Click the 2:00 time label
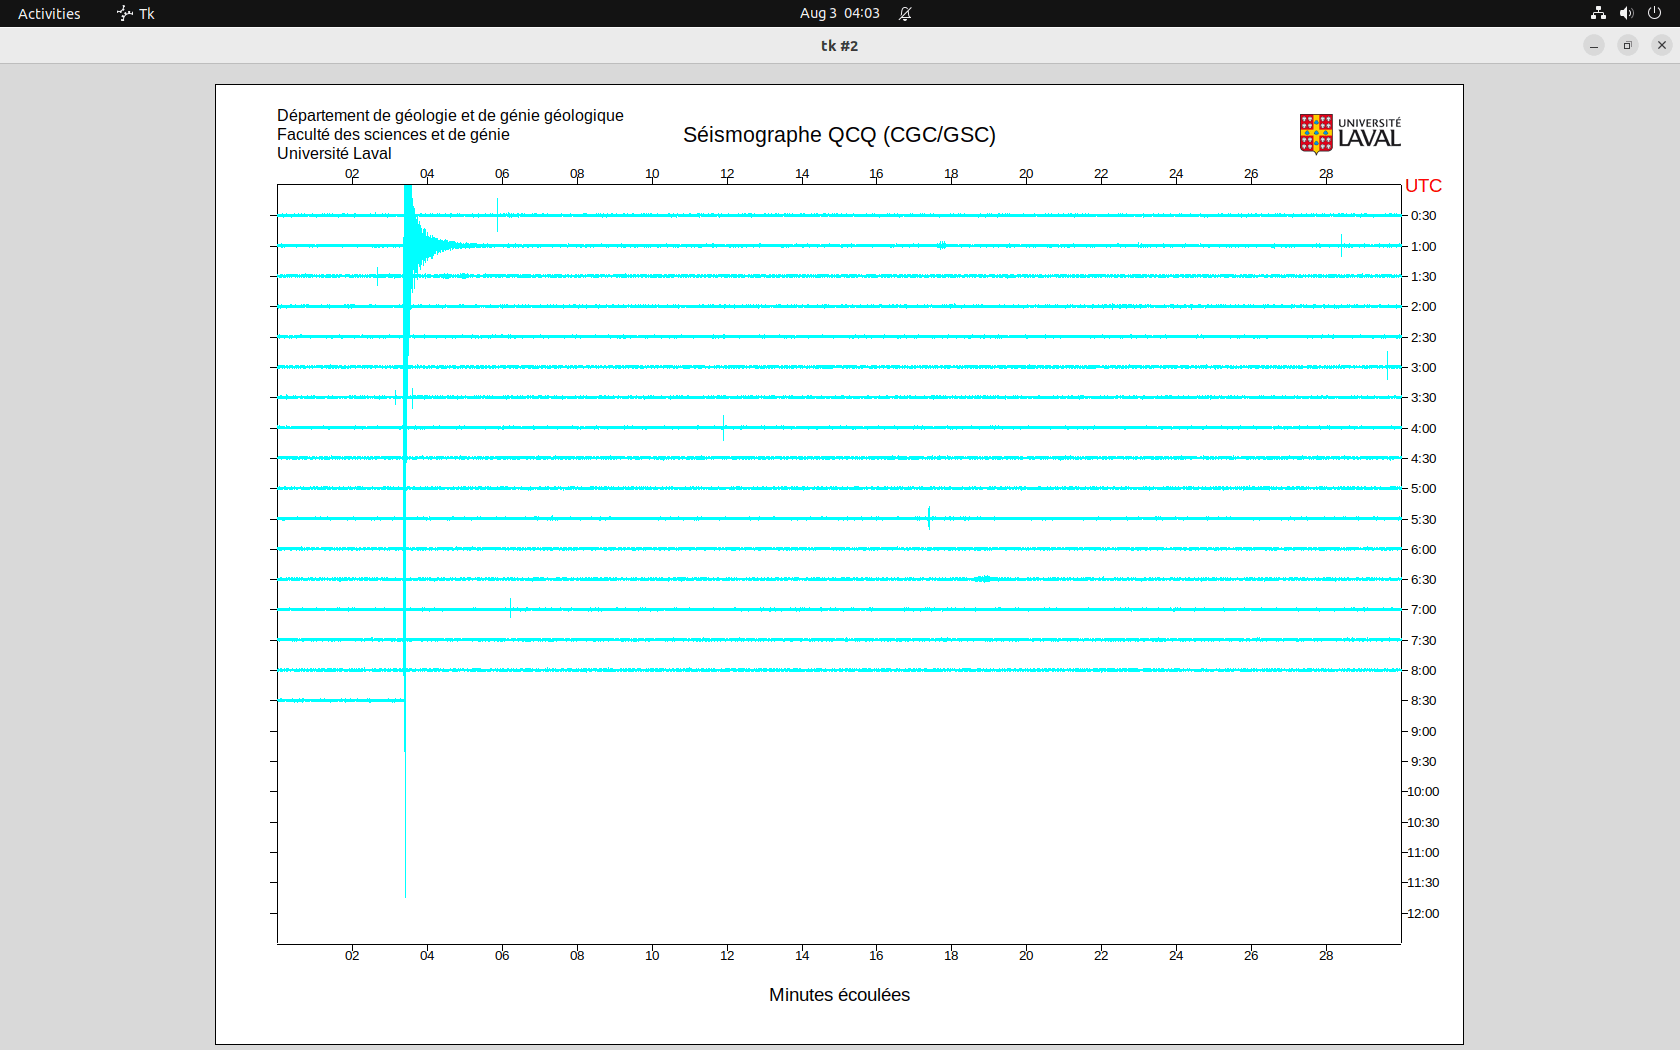 point(1423,307)
